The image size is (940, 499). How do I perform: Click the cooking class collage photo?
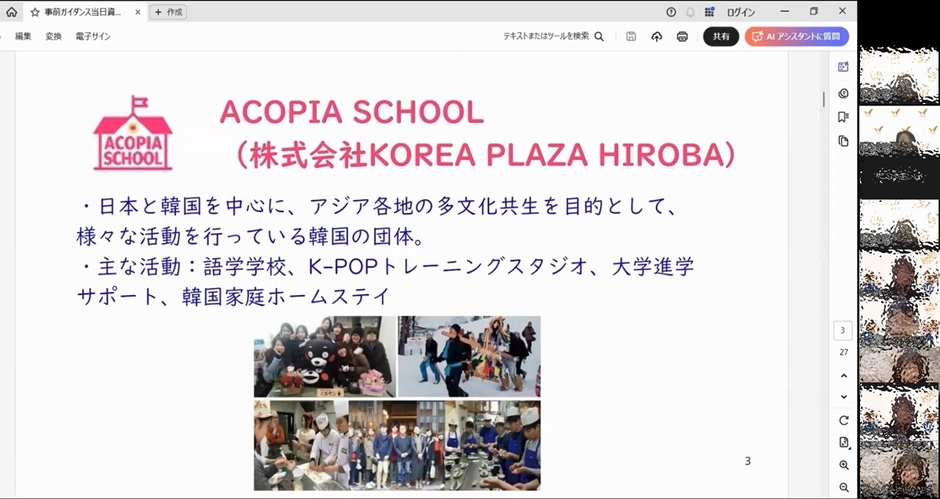(397, 445)
